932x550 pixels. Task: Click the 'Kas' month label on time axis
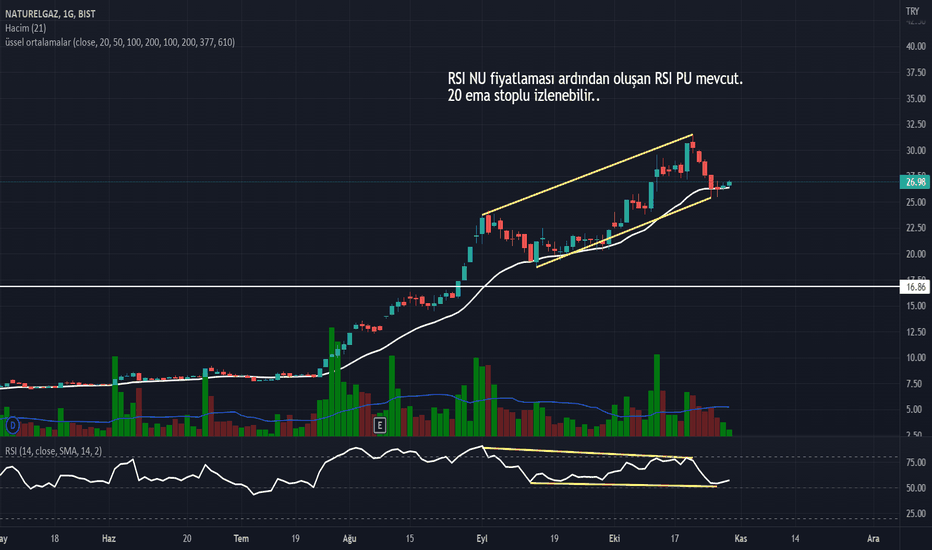coord(741,539)
